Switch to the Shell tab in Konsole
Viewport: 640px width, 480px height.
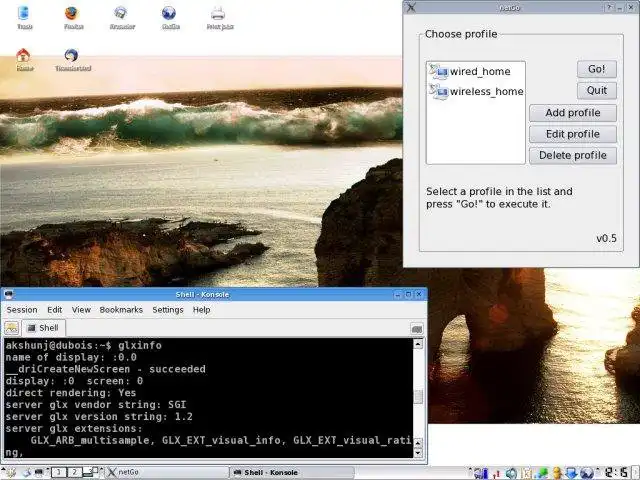click(43, 328)
